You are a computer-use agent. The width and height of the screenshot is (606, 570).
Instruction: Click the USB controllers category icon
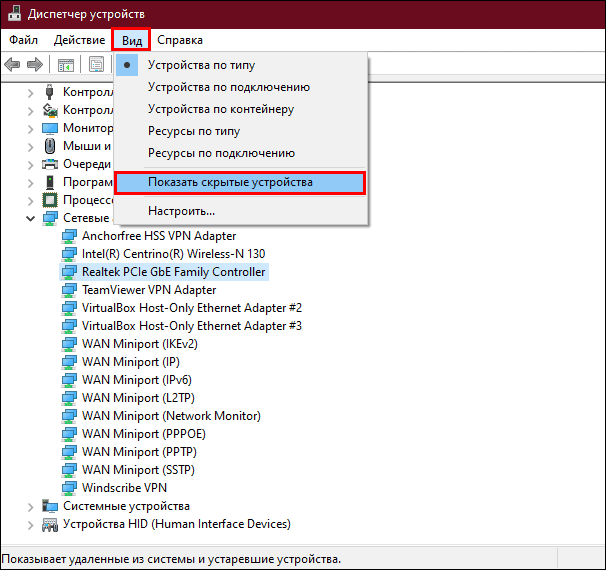pyautogui.click(x=49, y=92)
